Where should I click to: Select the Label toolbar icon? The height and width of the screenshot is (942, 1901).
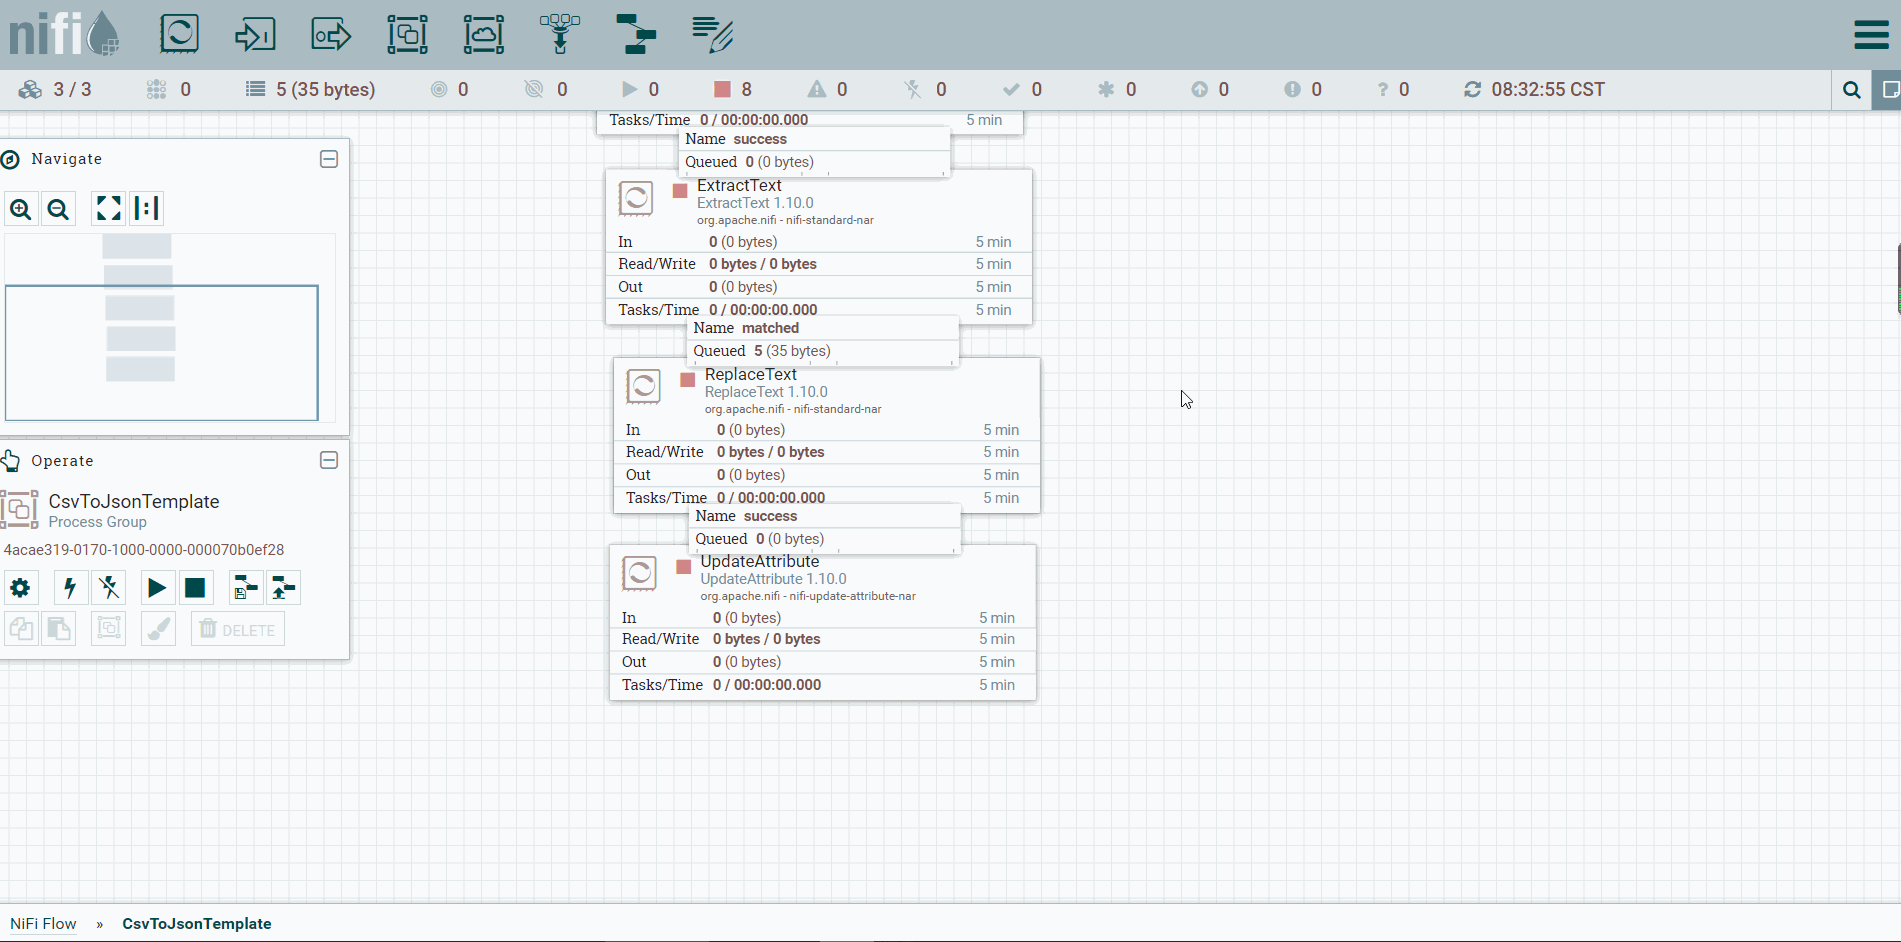(712, 34)
